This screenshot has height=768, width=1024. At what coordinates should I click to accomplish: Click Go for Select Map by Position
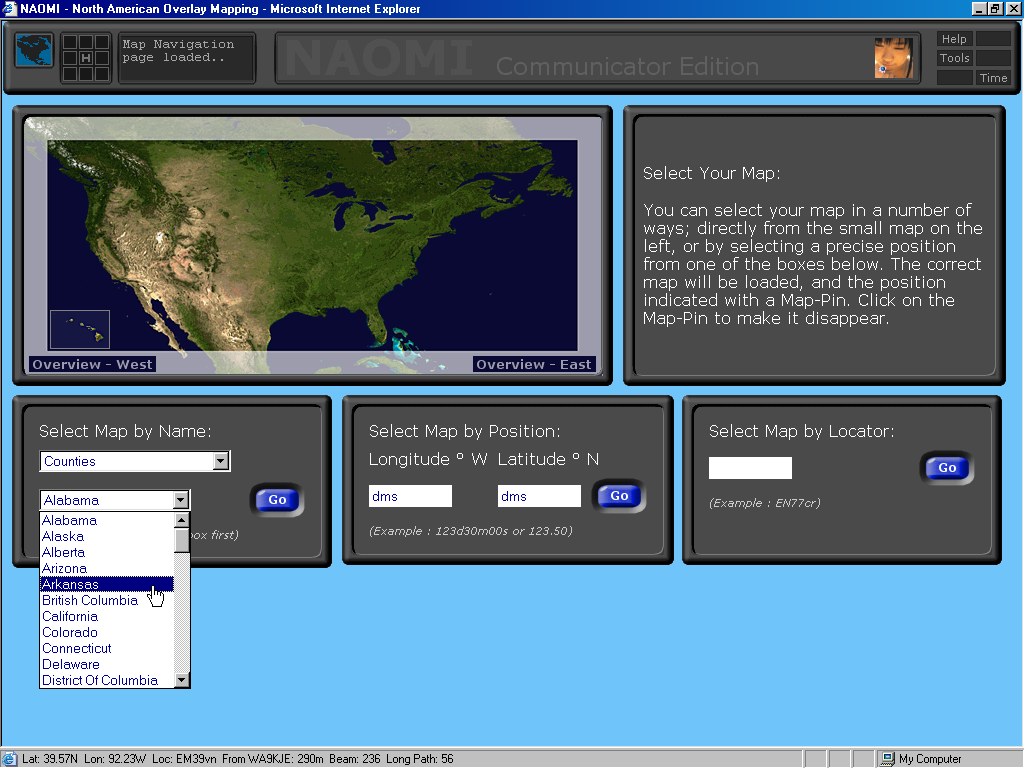pyautogui.click(x=618, y=496)
